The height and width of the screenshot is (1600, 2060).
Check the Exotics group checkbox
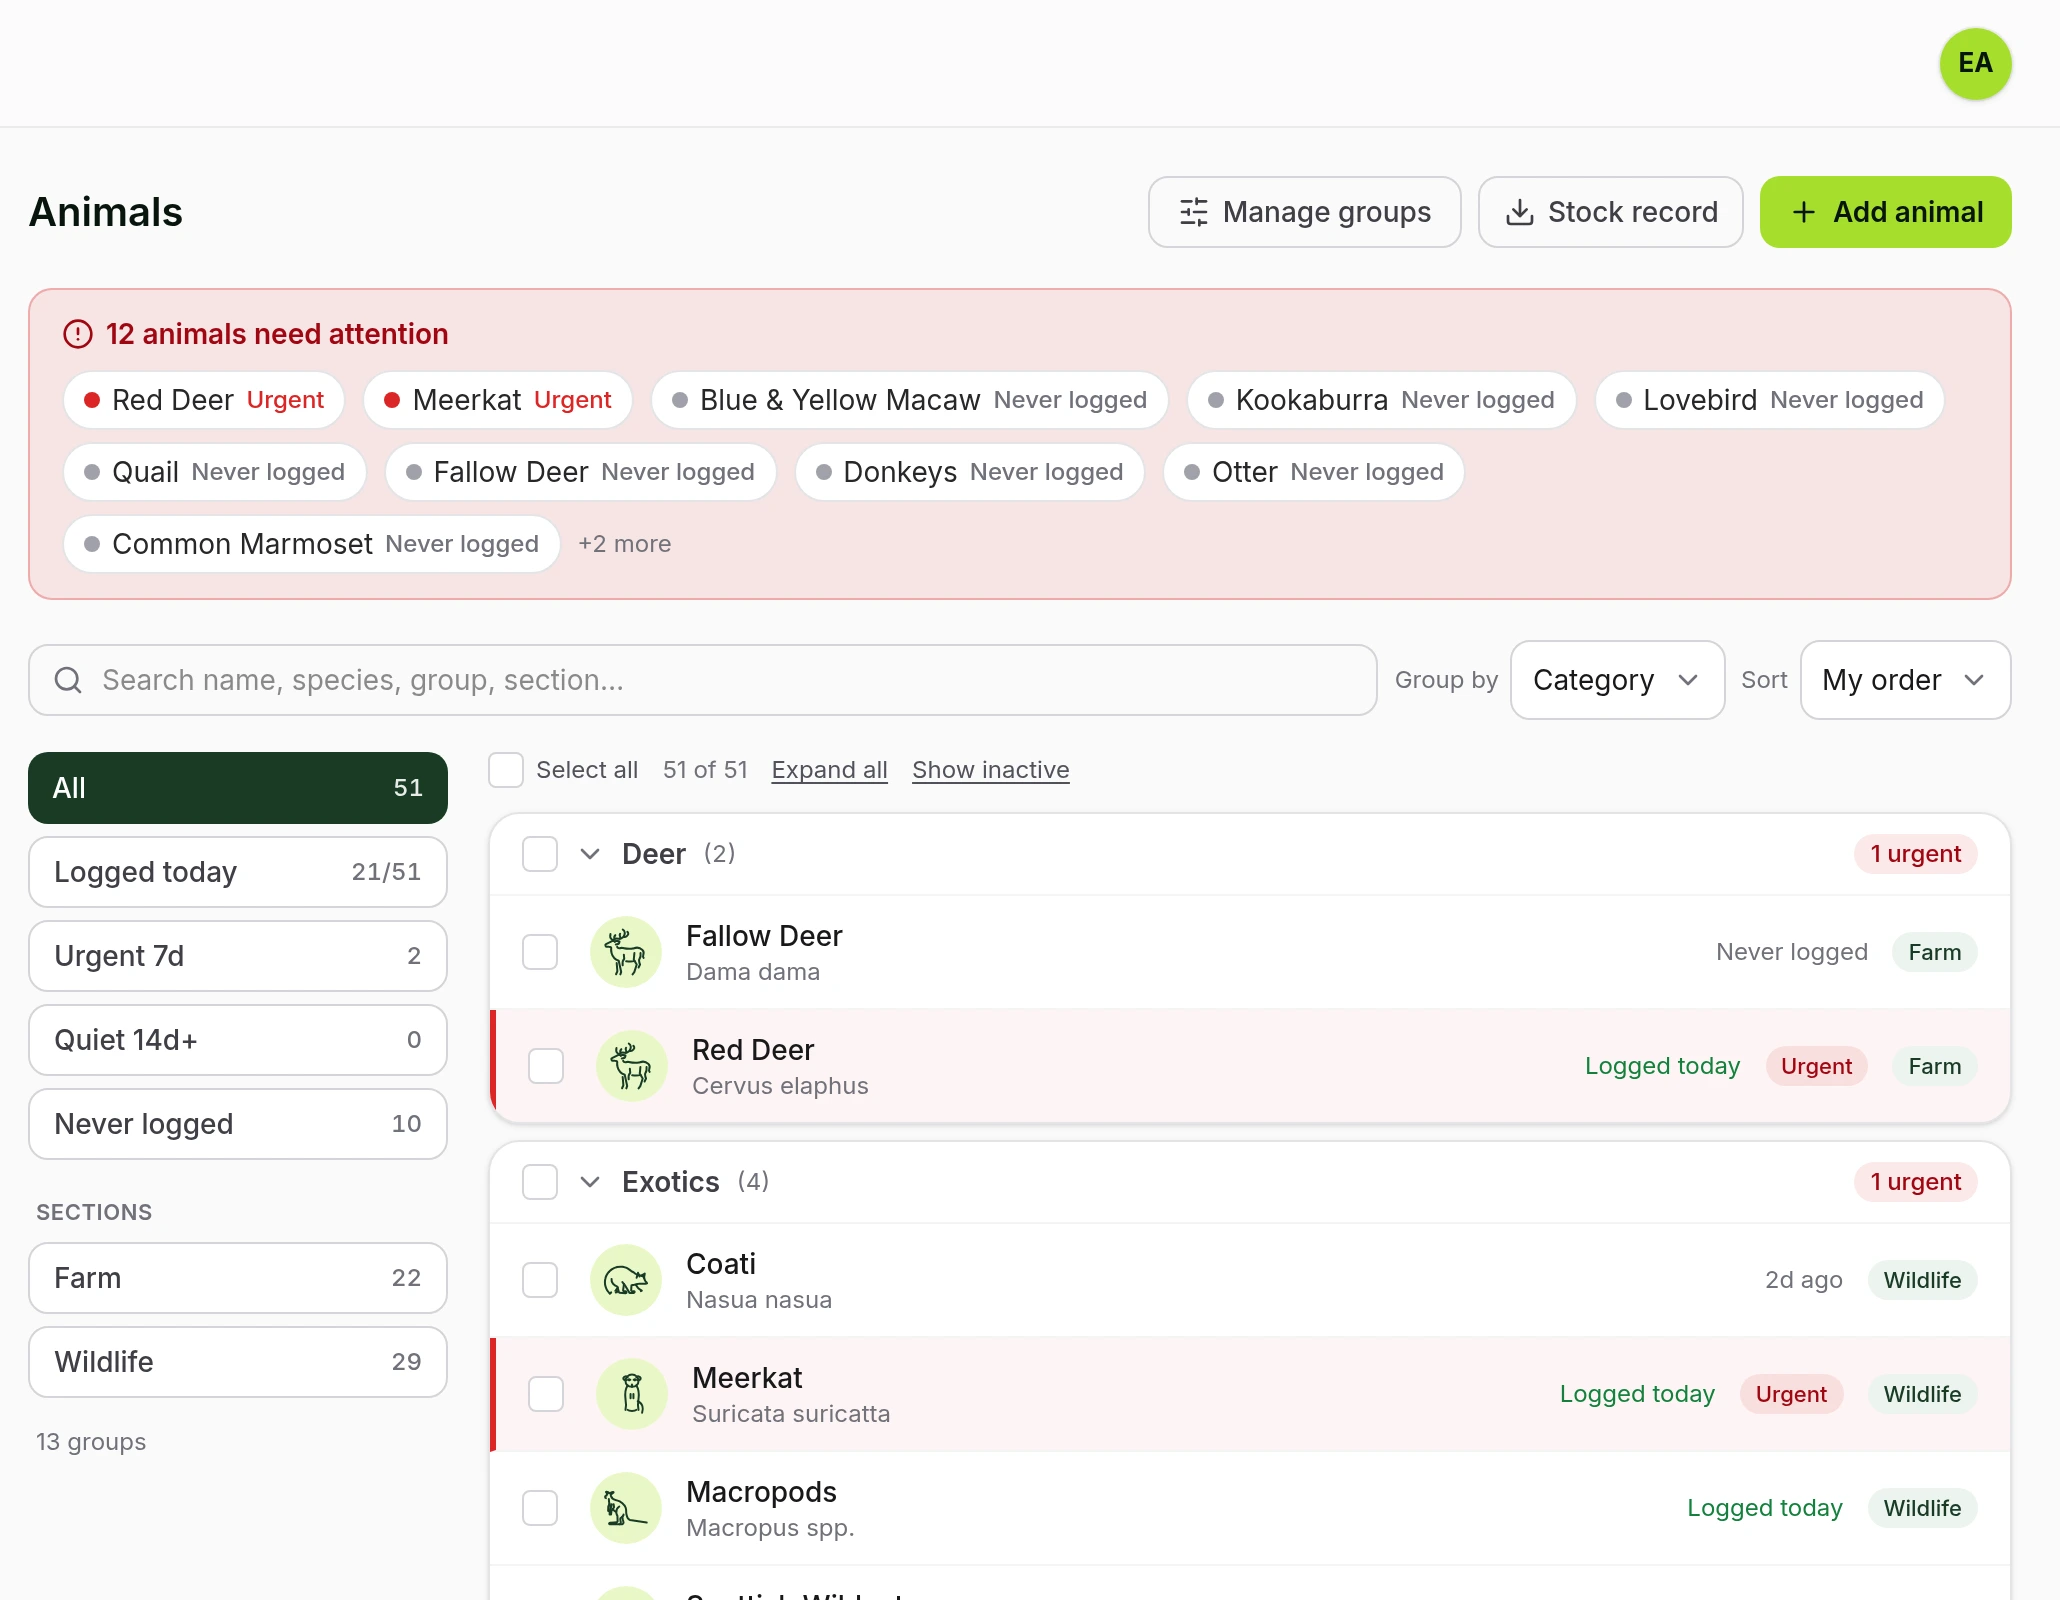[540, 1182]
